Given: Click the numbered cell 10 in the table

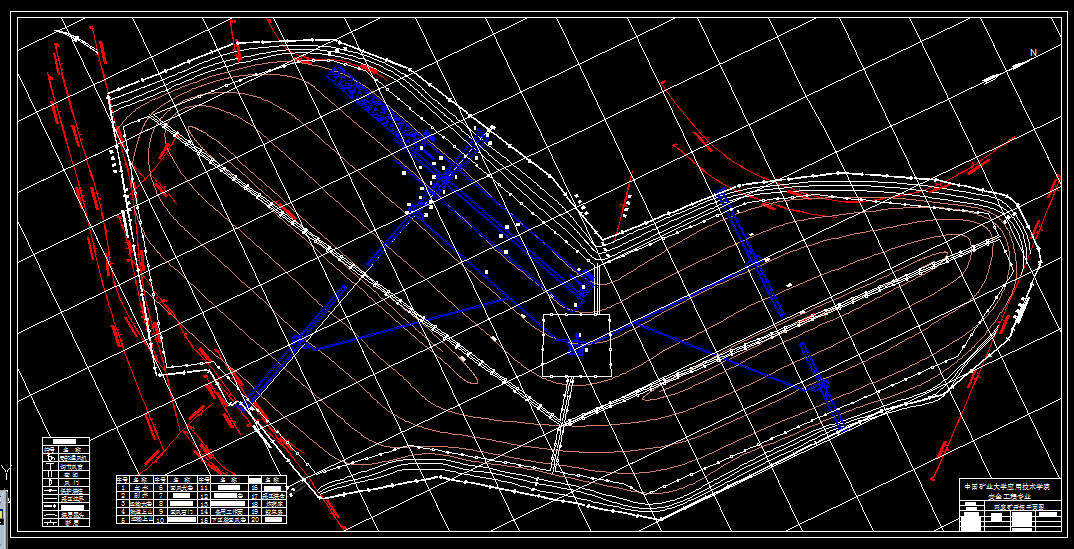Looking at the screenshot, I should coord(160,520).
